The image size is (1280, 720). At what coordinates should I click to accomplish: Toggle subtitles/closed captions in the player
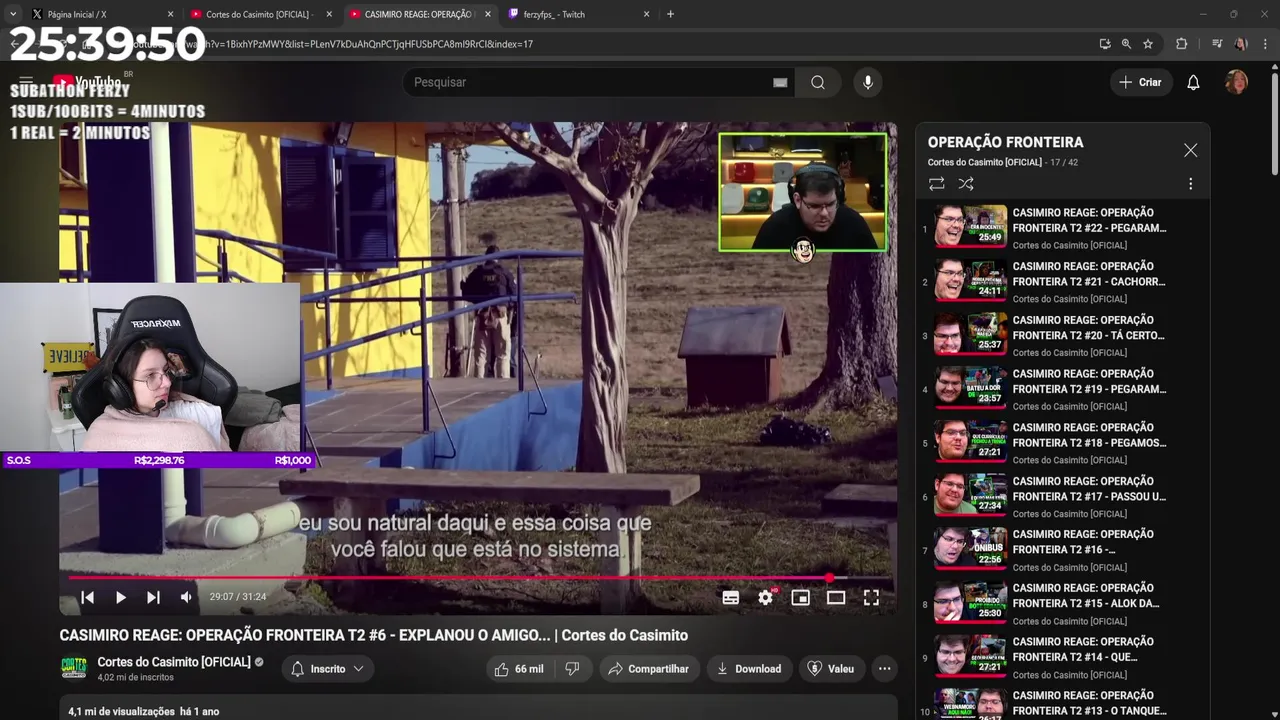click(x=731, y=597)
